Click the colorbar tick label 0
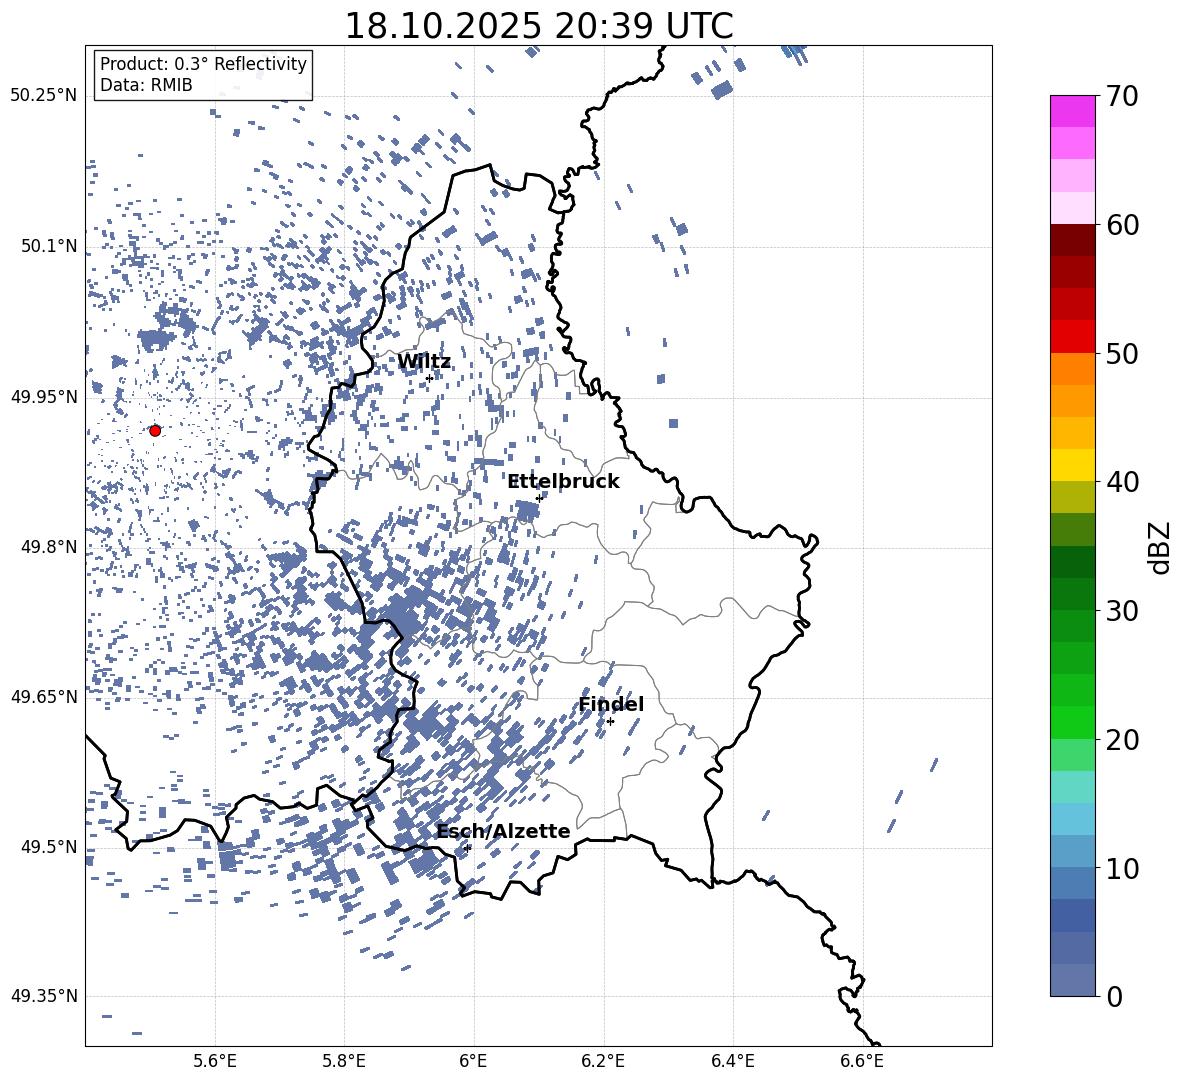 1115,996
